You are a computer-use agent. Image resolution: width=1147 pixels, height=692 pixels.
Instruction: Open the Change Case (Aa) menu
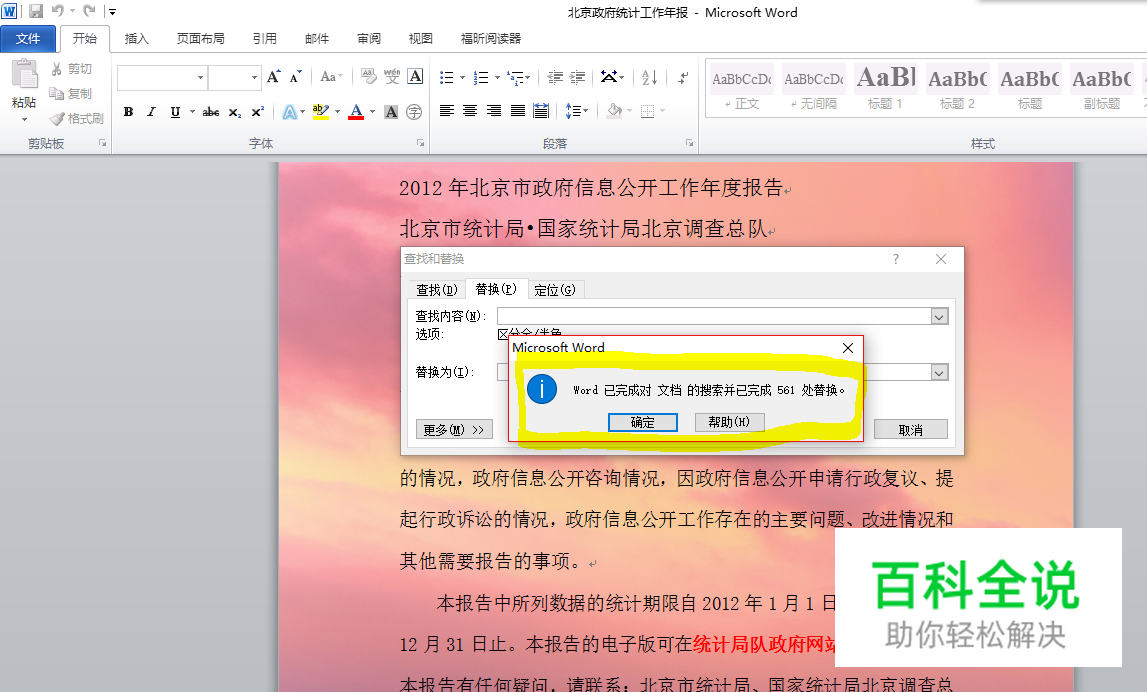330,77
